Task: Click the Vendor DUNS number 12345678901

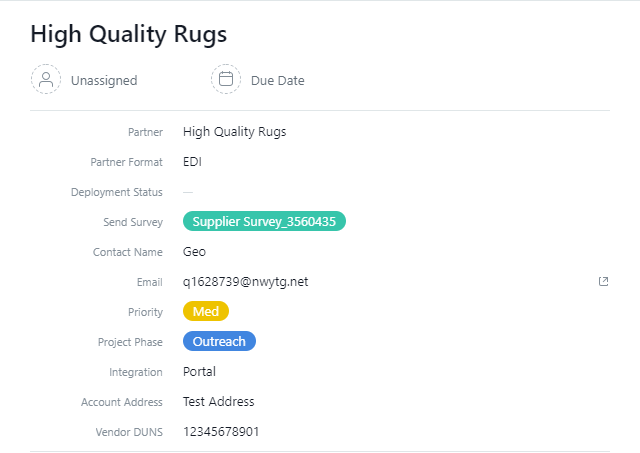Action: 220,432
